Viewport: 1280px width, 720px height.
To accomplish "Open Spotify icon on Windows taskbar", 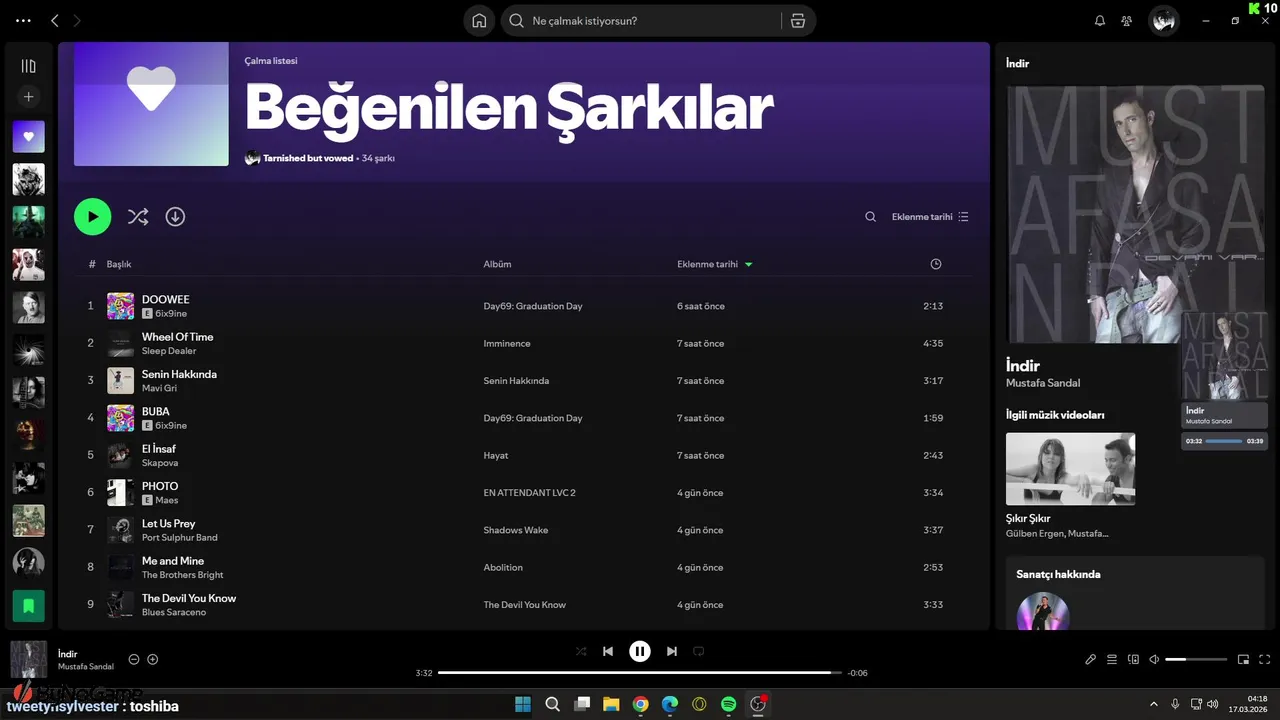I will tap(729, 704).
